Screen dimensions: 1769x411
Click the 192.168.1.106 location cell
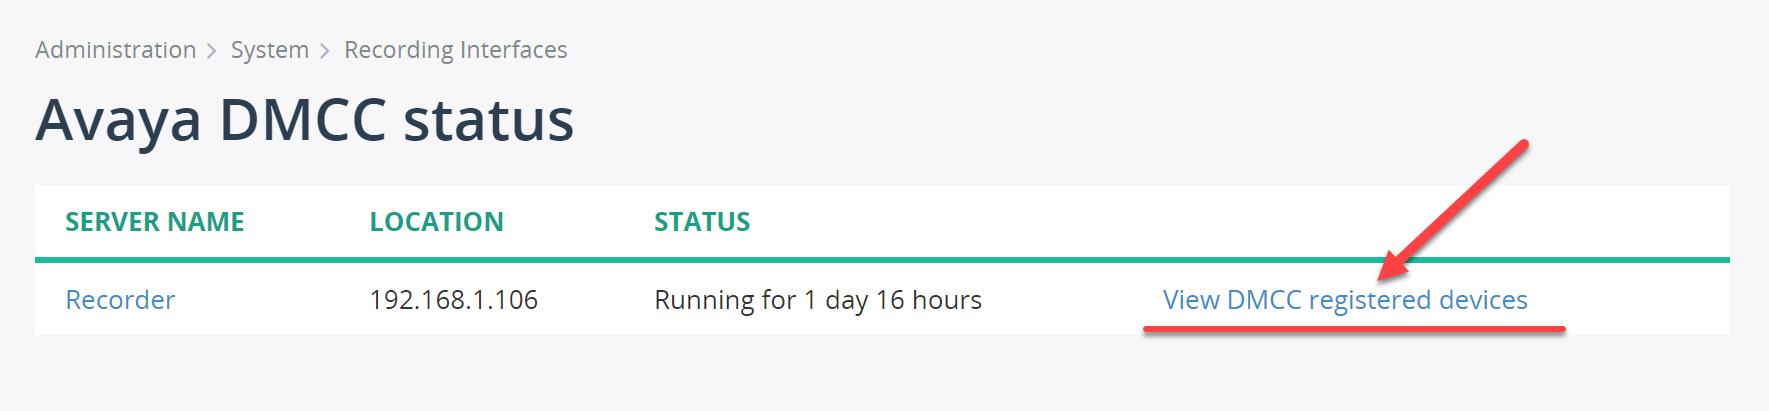point(453,300)
